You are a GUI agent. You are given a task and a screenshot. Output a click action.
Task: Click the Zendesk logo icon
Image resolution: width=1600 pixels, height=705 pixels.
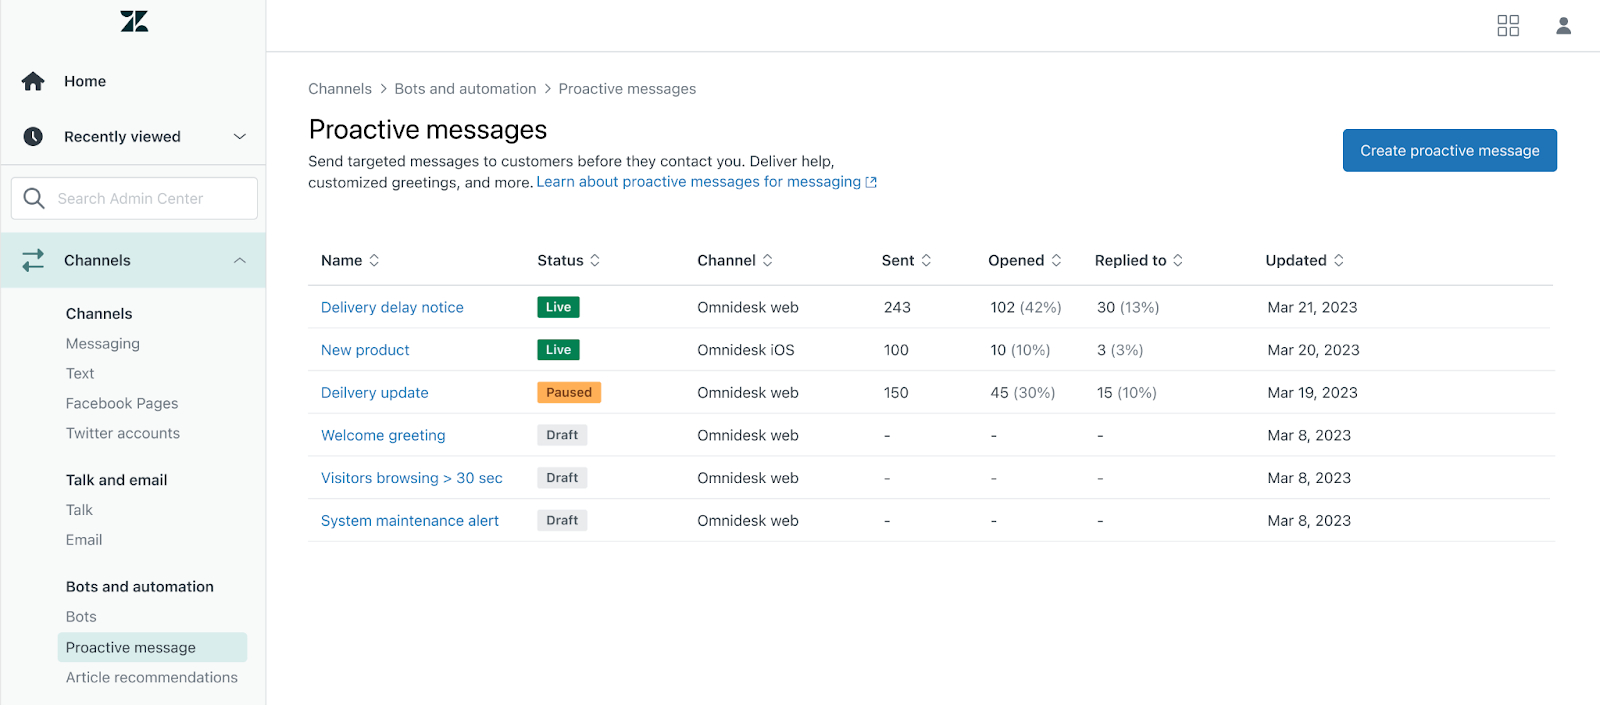(x=134, y=21)
